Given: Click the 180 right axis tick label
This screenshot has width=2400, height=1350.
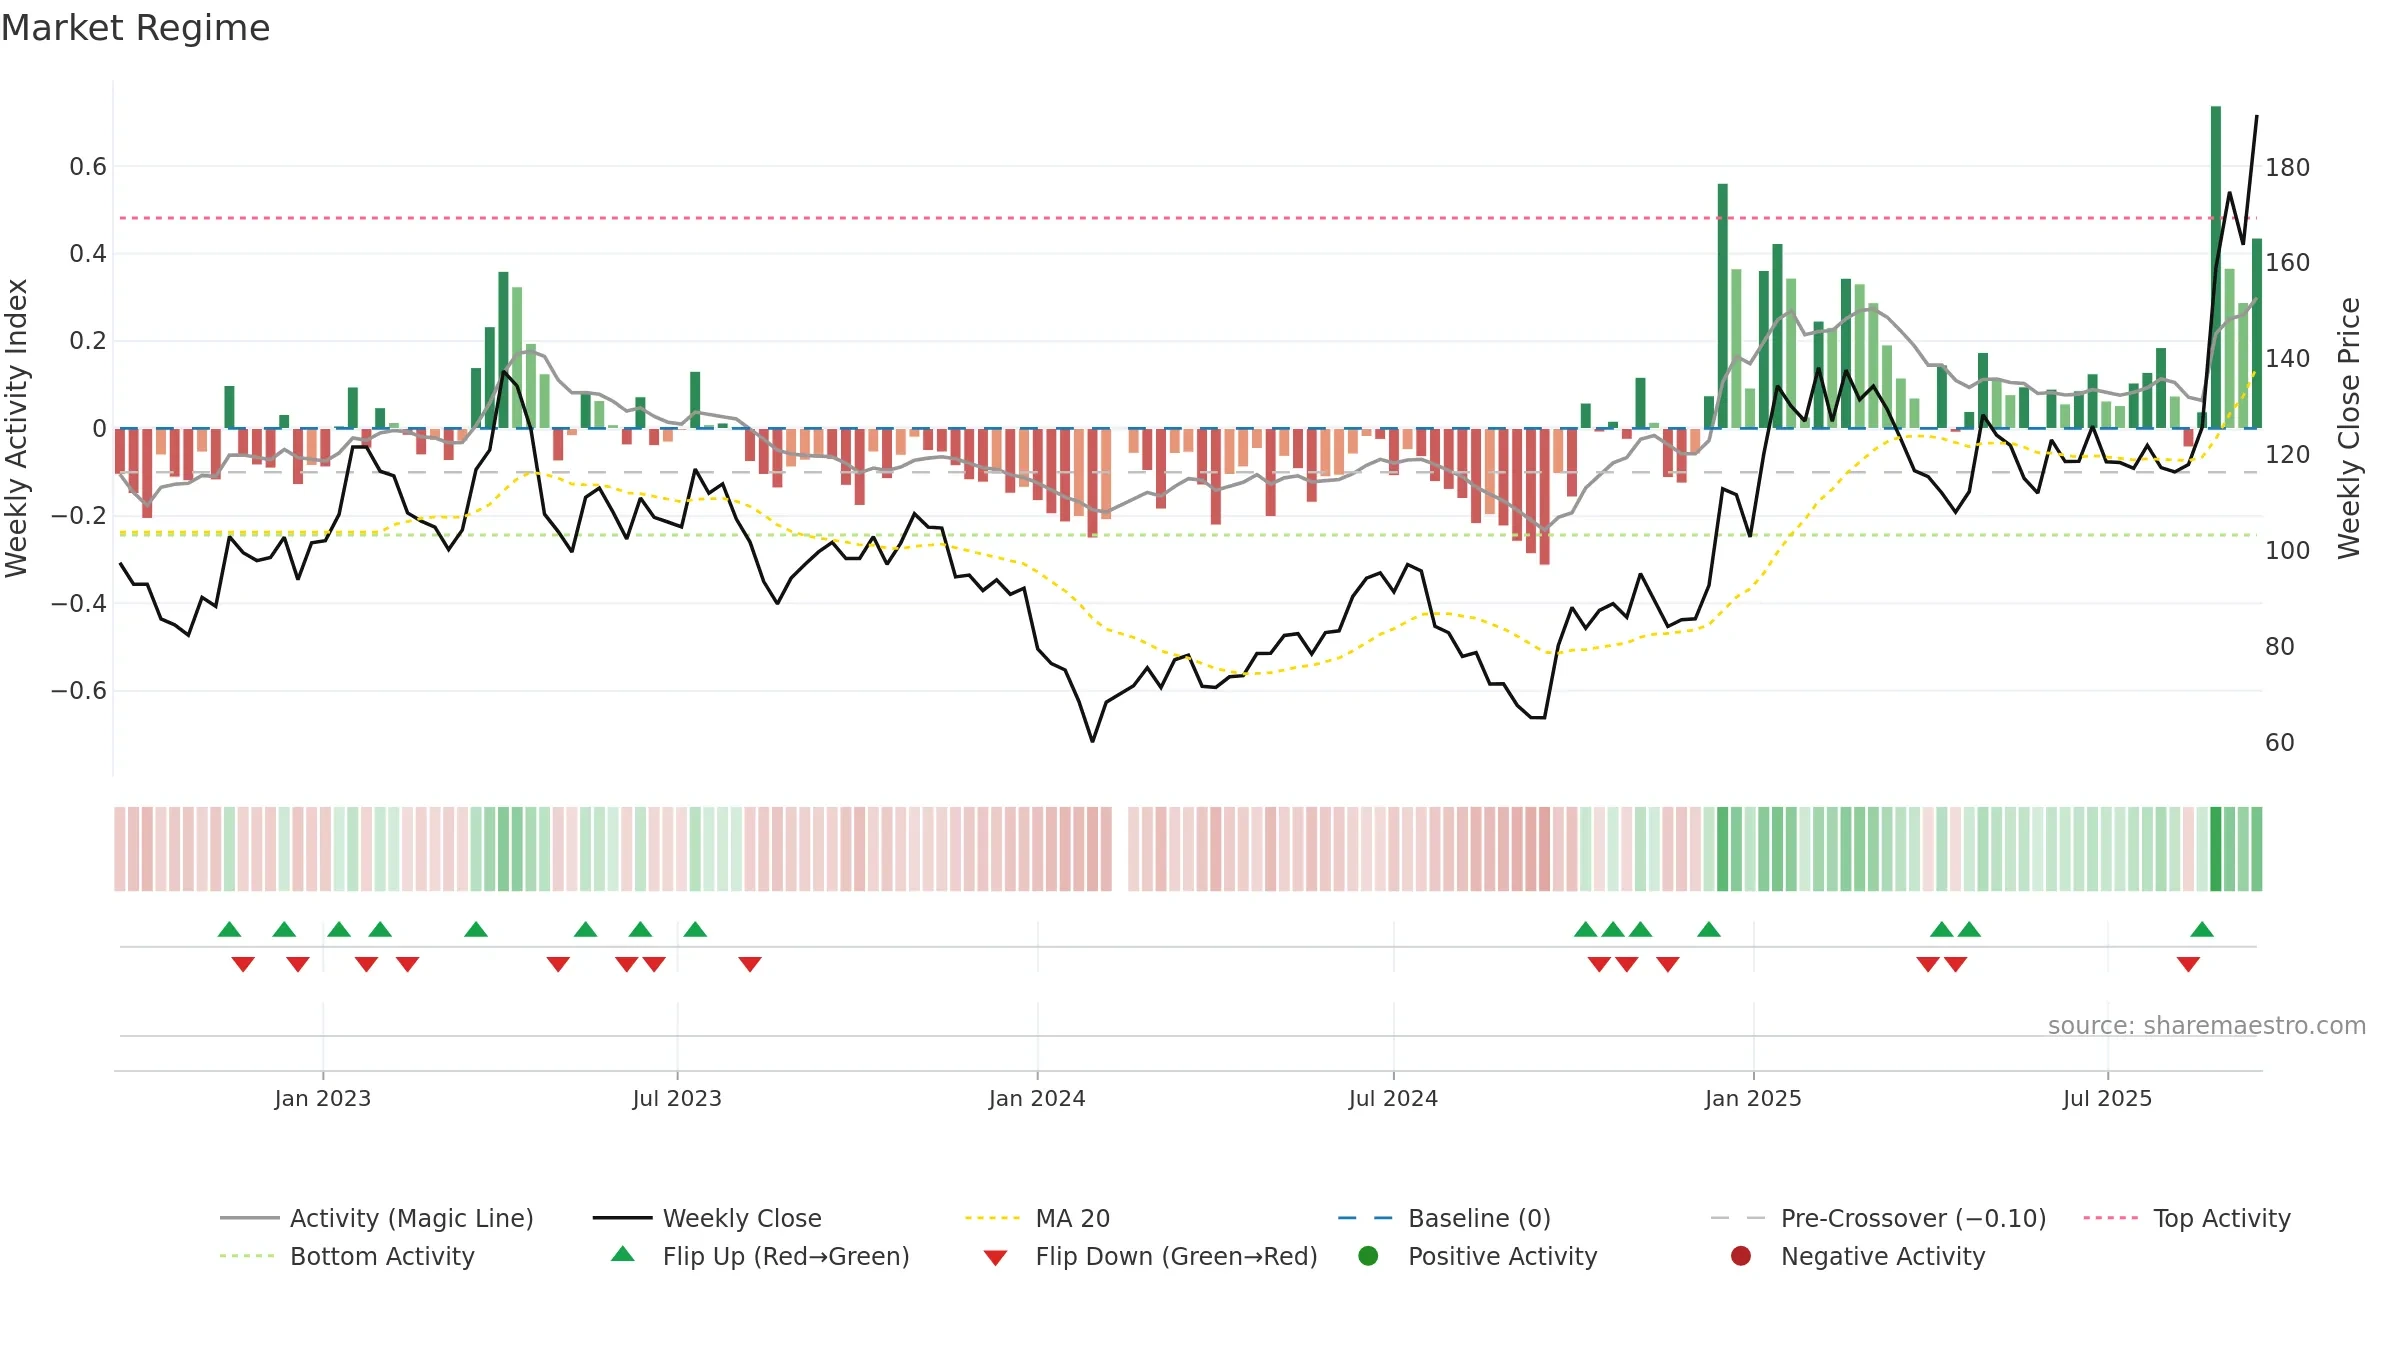Looking at the screenshot, I should click(2288, 167).
